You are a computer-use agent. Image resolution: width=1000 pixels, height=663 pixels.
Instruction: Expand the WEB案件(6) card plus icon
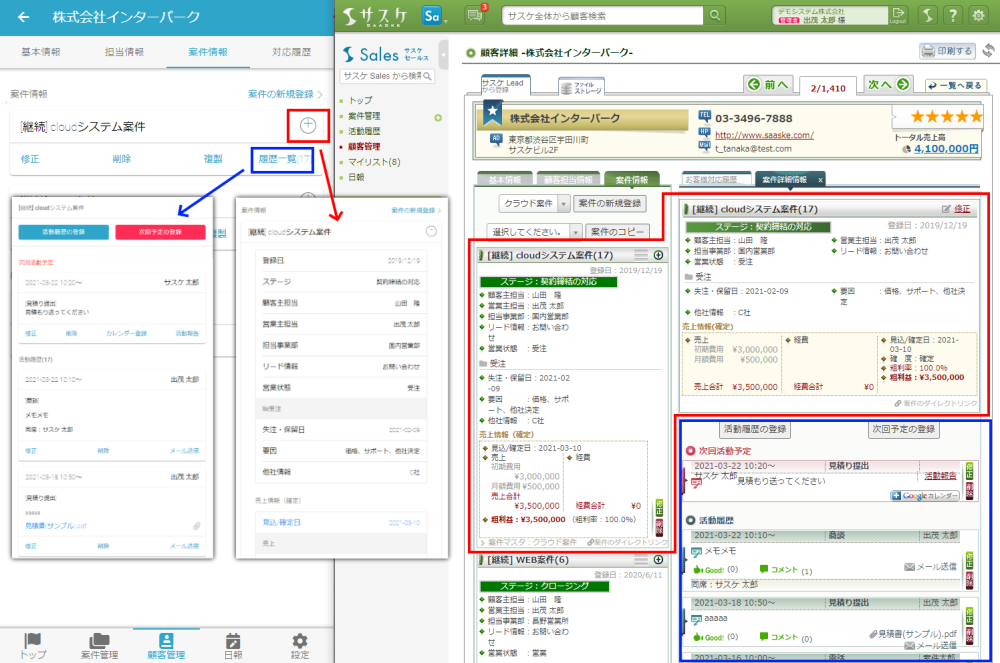coord(658,560)
